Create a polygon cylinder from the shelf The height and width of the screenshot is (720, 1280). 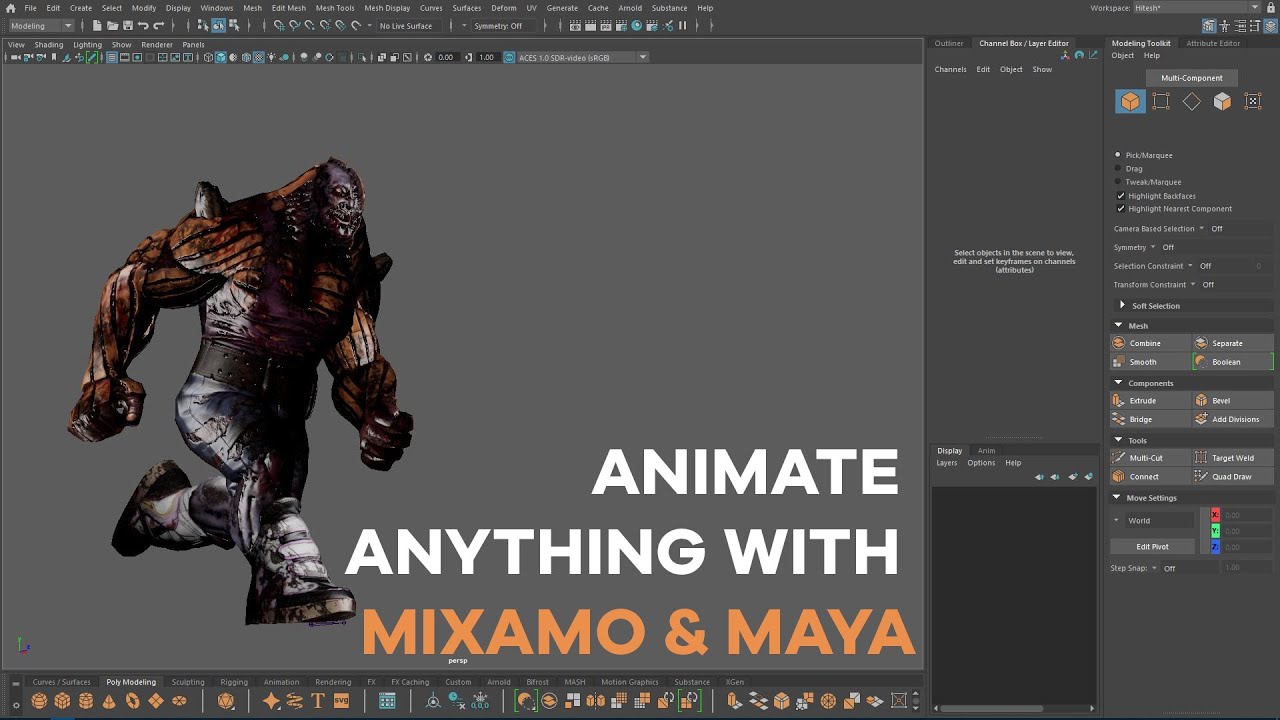coord(86,701)
